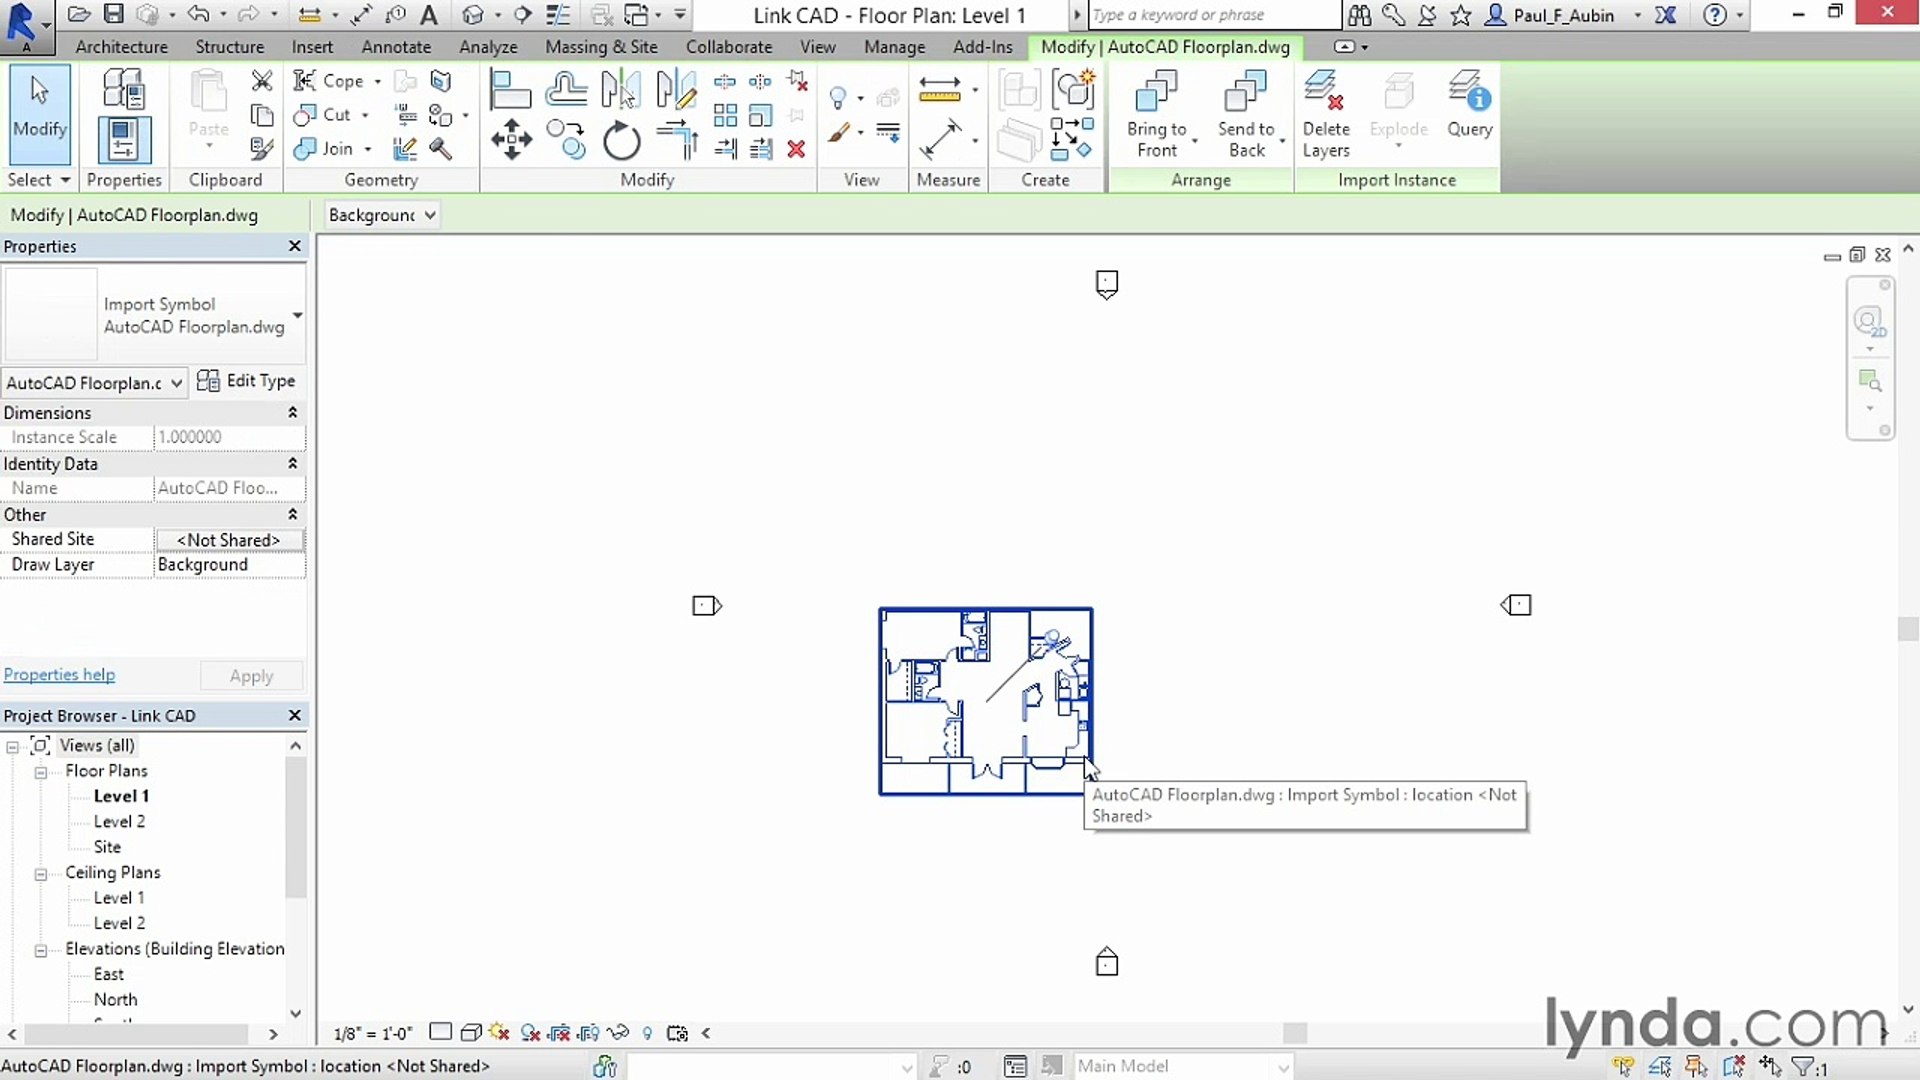The image size is (1920, 1080).
Task: Select the AutoCAD floorplan drawing in canvas
Action: click(x=985, y=700)
